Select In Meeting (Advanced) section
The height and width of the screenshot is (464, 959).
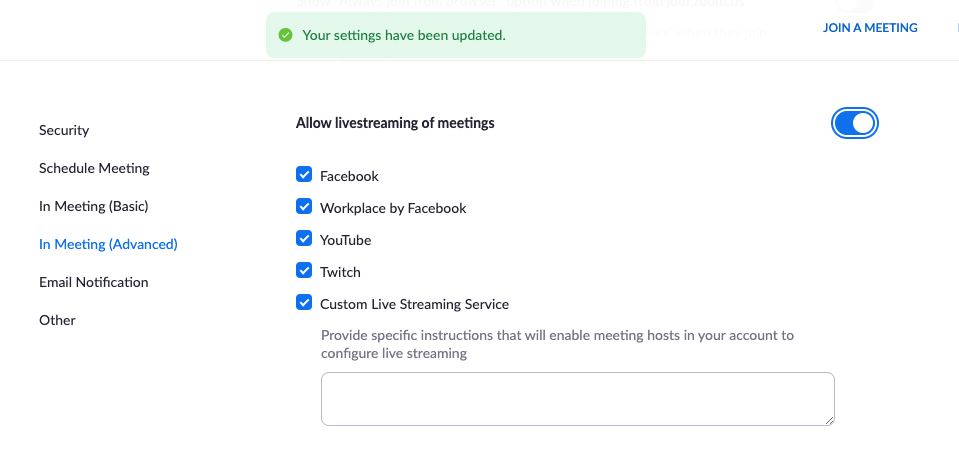(x=108, y=244)
